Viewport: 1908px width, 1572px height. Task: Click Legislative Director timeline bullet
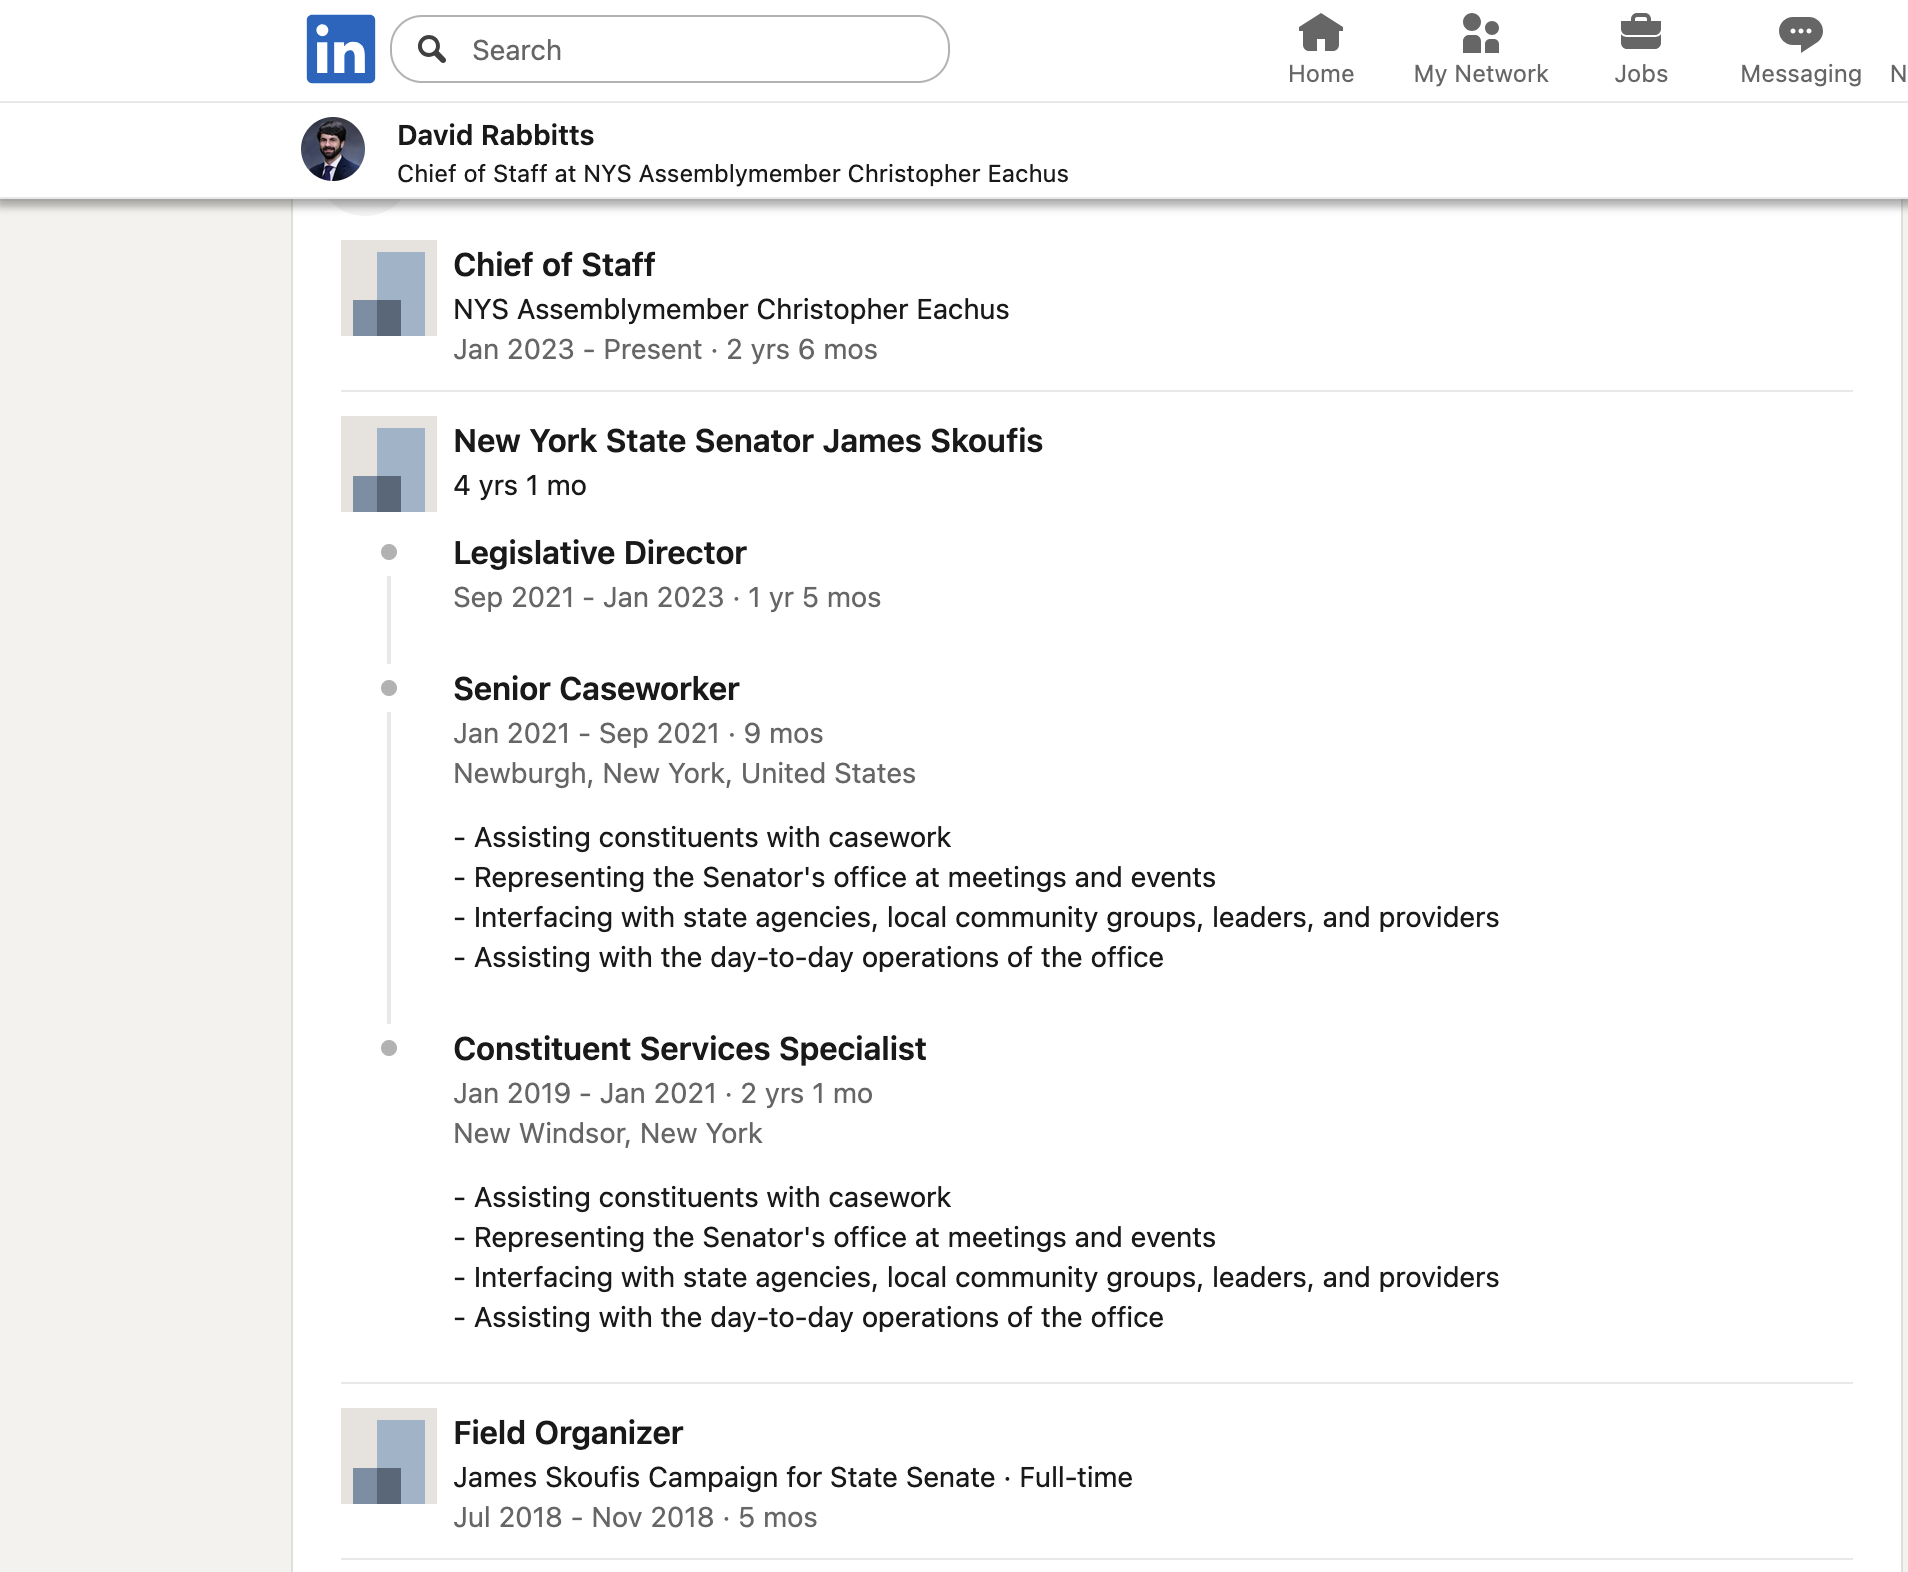pyautogui.click(x=389, y=552)
